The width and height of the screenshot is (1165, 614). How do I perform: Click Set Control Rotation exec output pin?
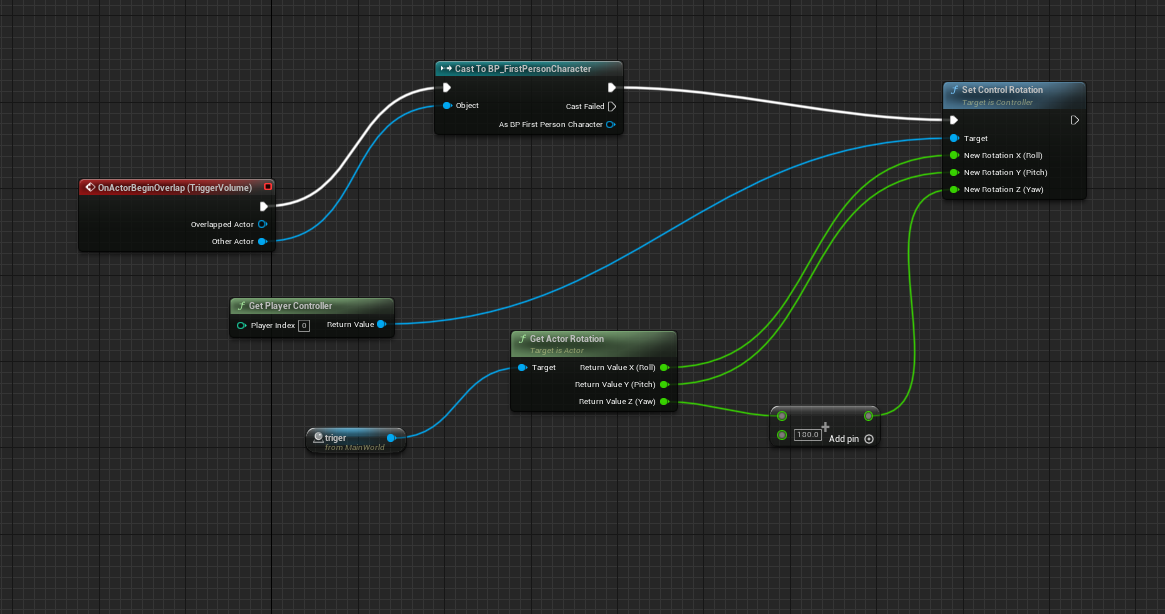(1074, 120)
